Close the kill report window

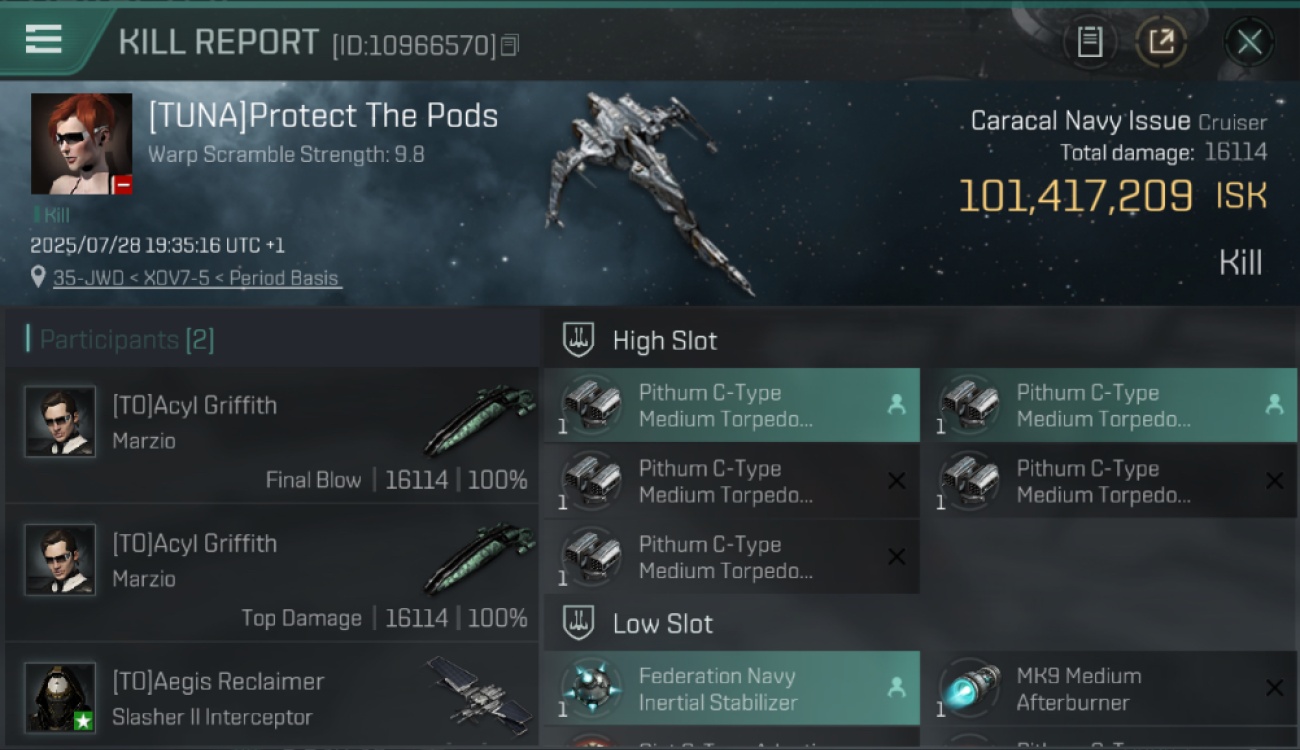1249,42
